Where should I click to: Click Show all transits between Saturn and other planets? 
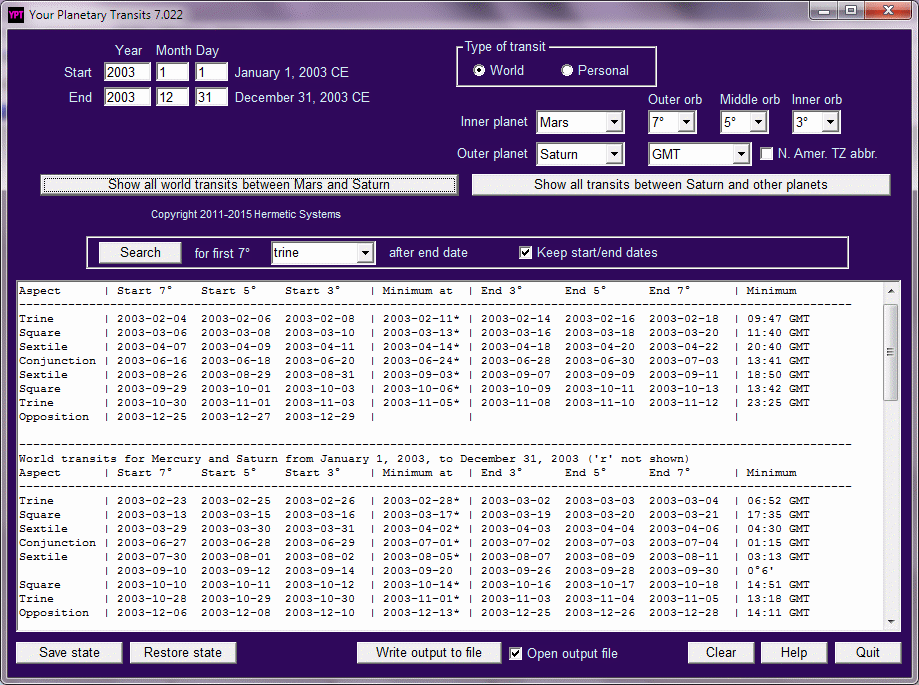pos(681,185)
